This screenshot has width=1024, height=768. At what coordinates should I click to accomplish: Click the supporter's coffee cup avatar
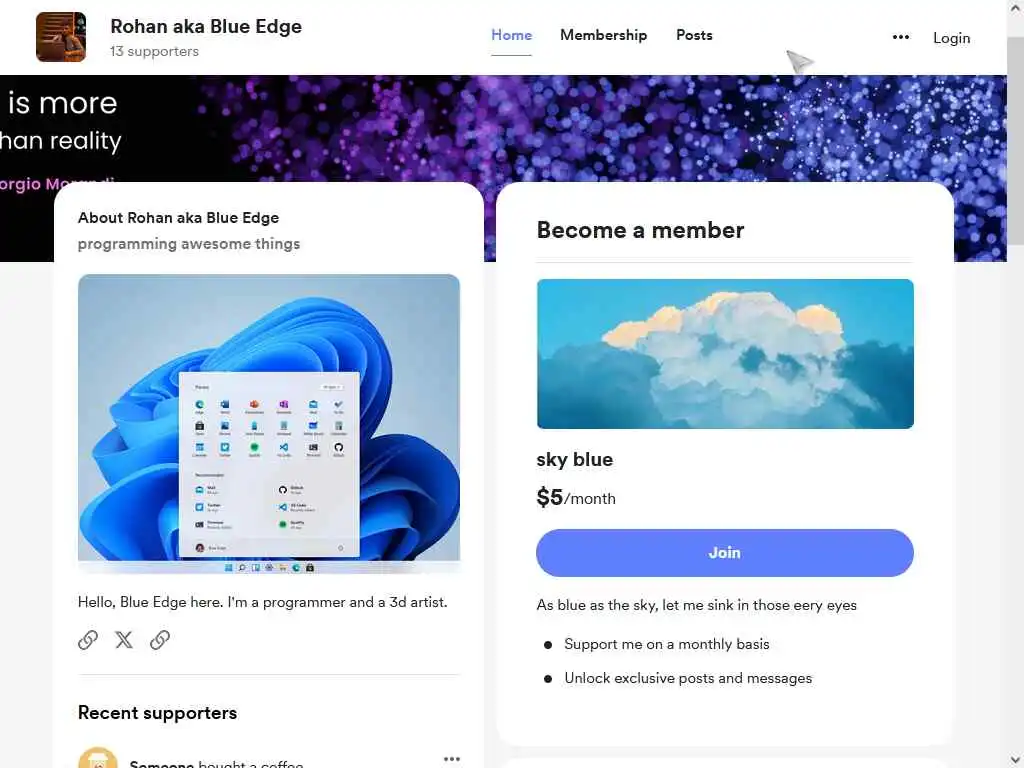pyautogui.click(x=98, y=759)
